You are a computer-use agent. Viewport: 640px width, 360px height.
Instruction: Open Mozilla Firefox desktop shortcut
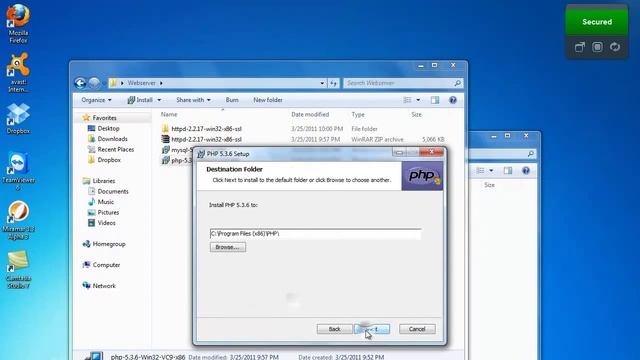[x=18, y=23]
